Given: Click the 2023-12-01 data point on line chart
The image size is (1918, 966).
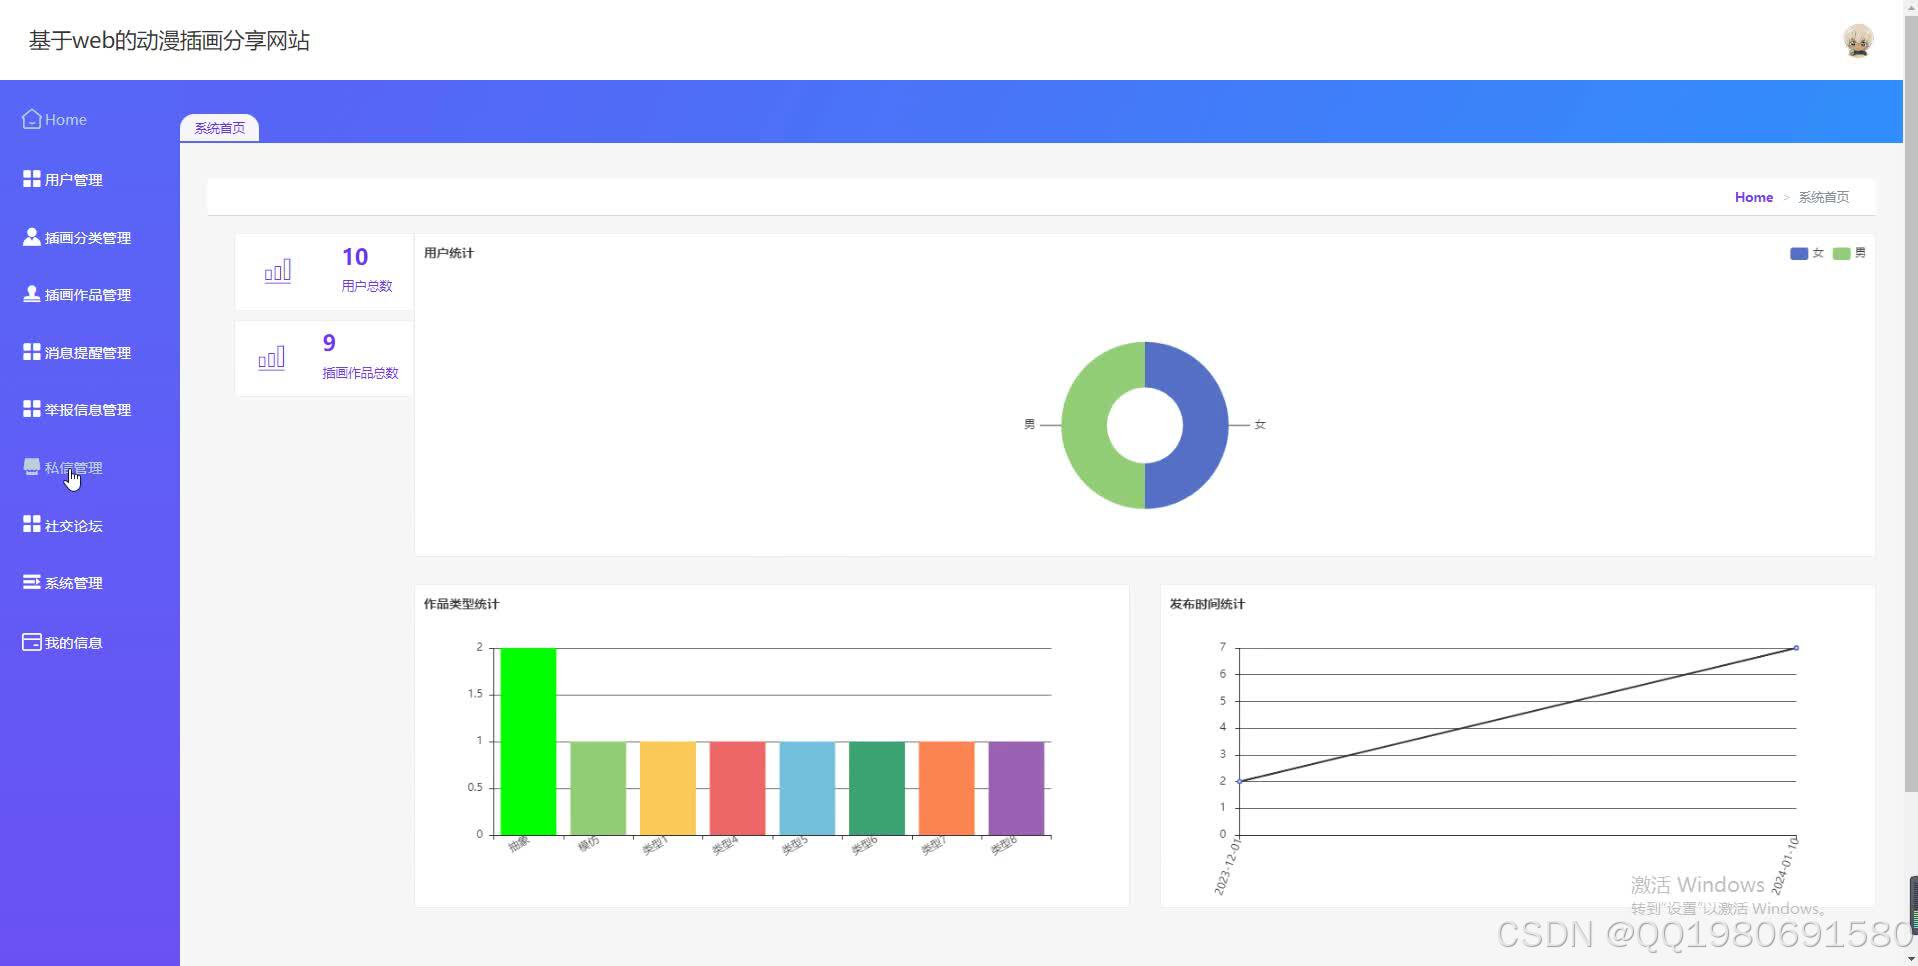Looking at the screenshot, I should point(1239,781).
